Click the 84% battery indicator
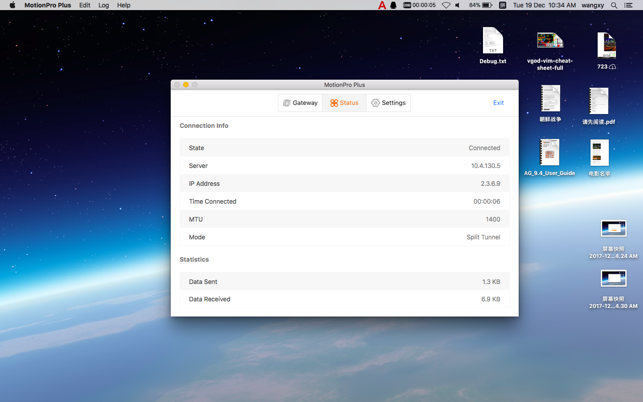Image resolution: width=643 pixels, height=402 pixels. pos(481,5)
